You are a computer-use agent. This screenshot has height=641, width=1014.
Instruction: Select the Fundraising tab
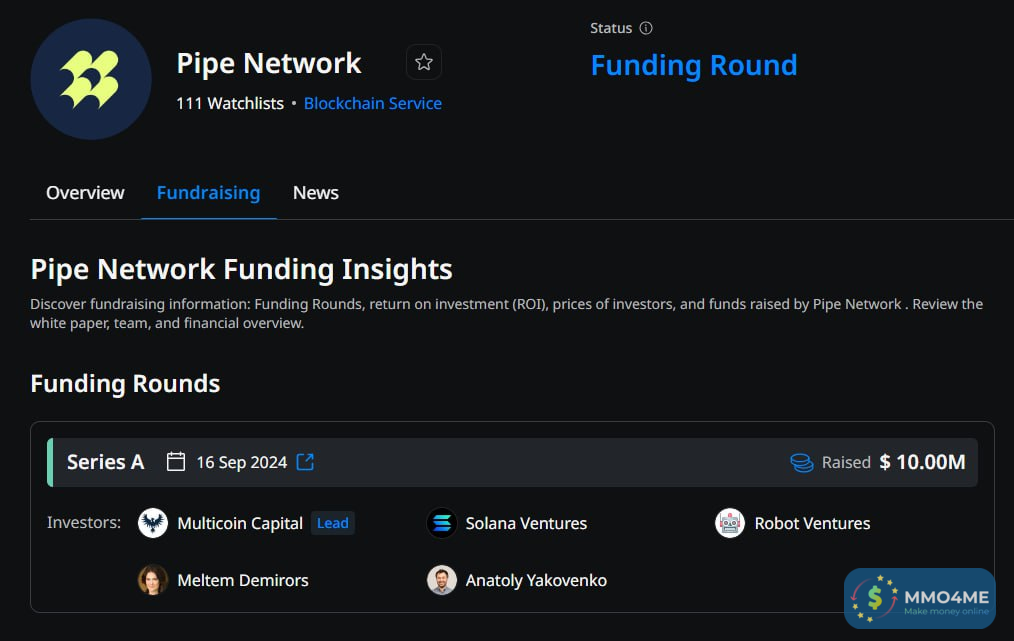pyautogui.click(x=208, y=193)
